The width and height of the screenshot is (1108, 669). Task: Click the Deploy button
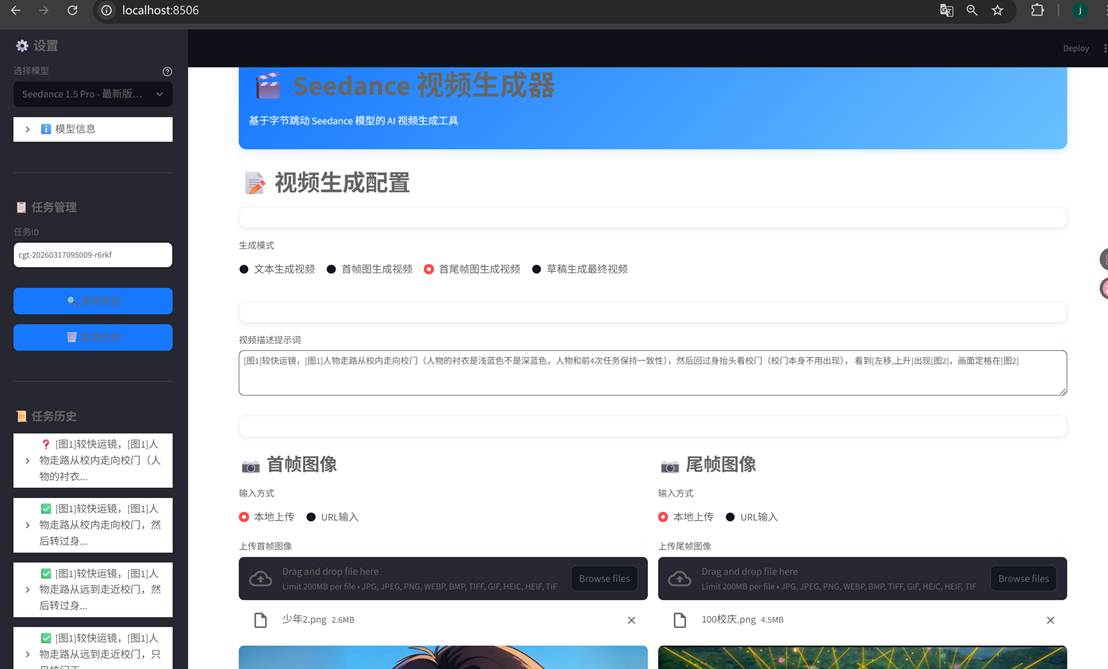[1075, 48]
